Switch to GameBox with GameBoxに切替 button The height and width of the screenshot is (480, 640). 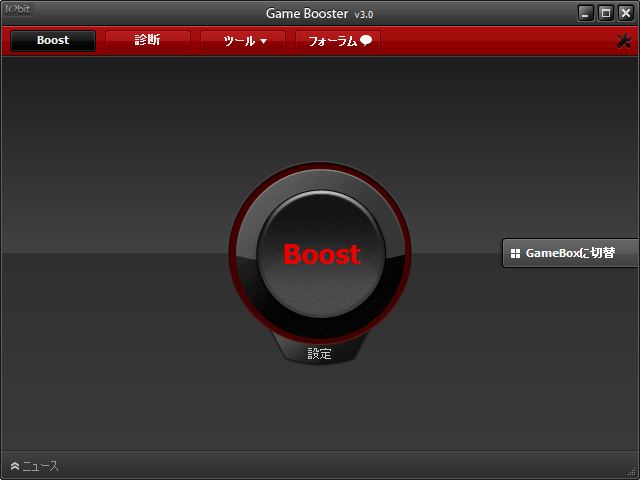[x=570, y=253]
